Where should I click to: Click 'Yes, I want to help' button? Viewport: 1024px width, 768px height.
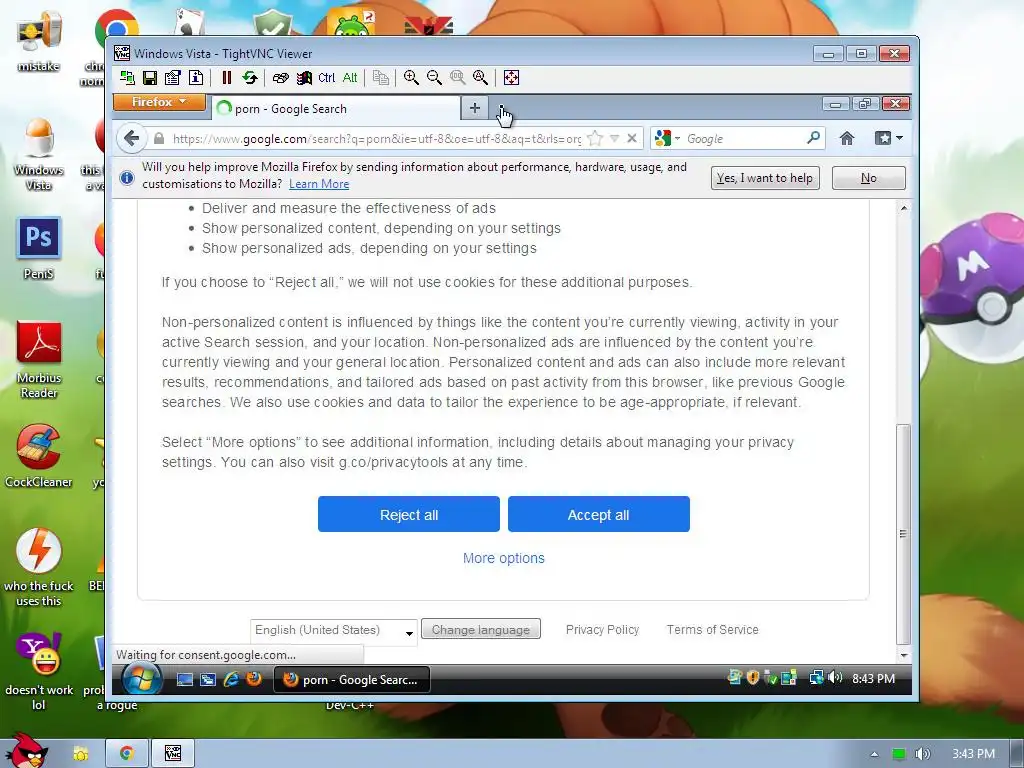point(765,178)
